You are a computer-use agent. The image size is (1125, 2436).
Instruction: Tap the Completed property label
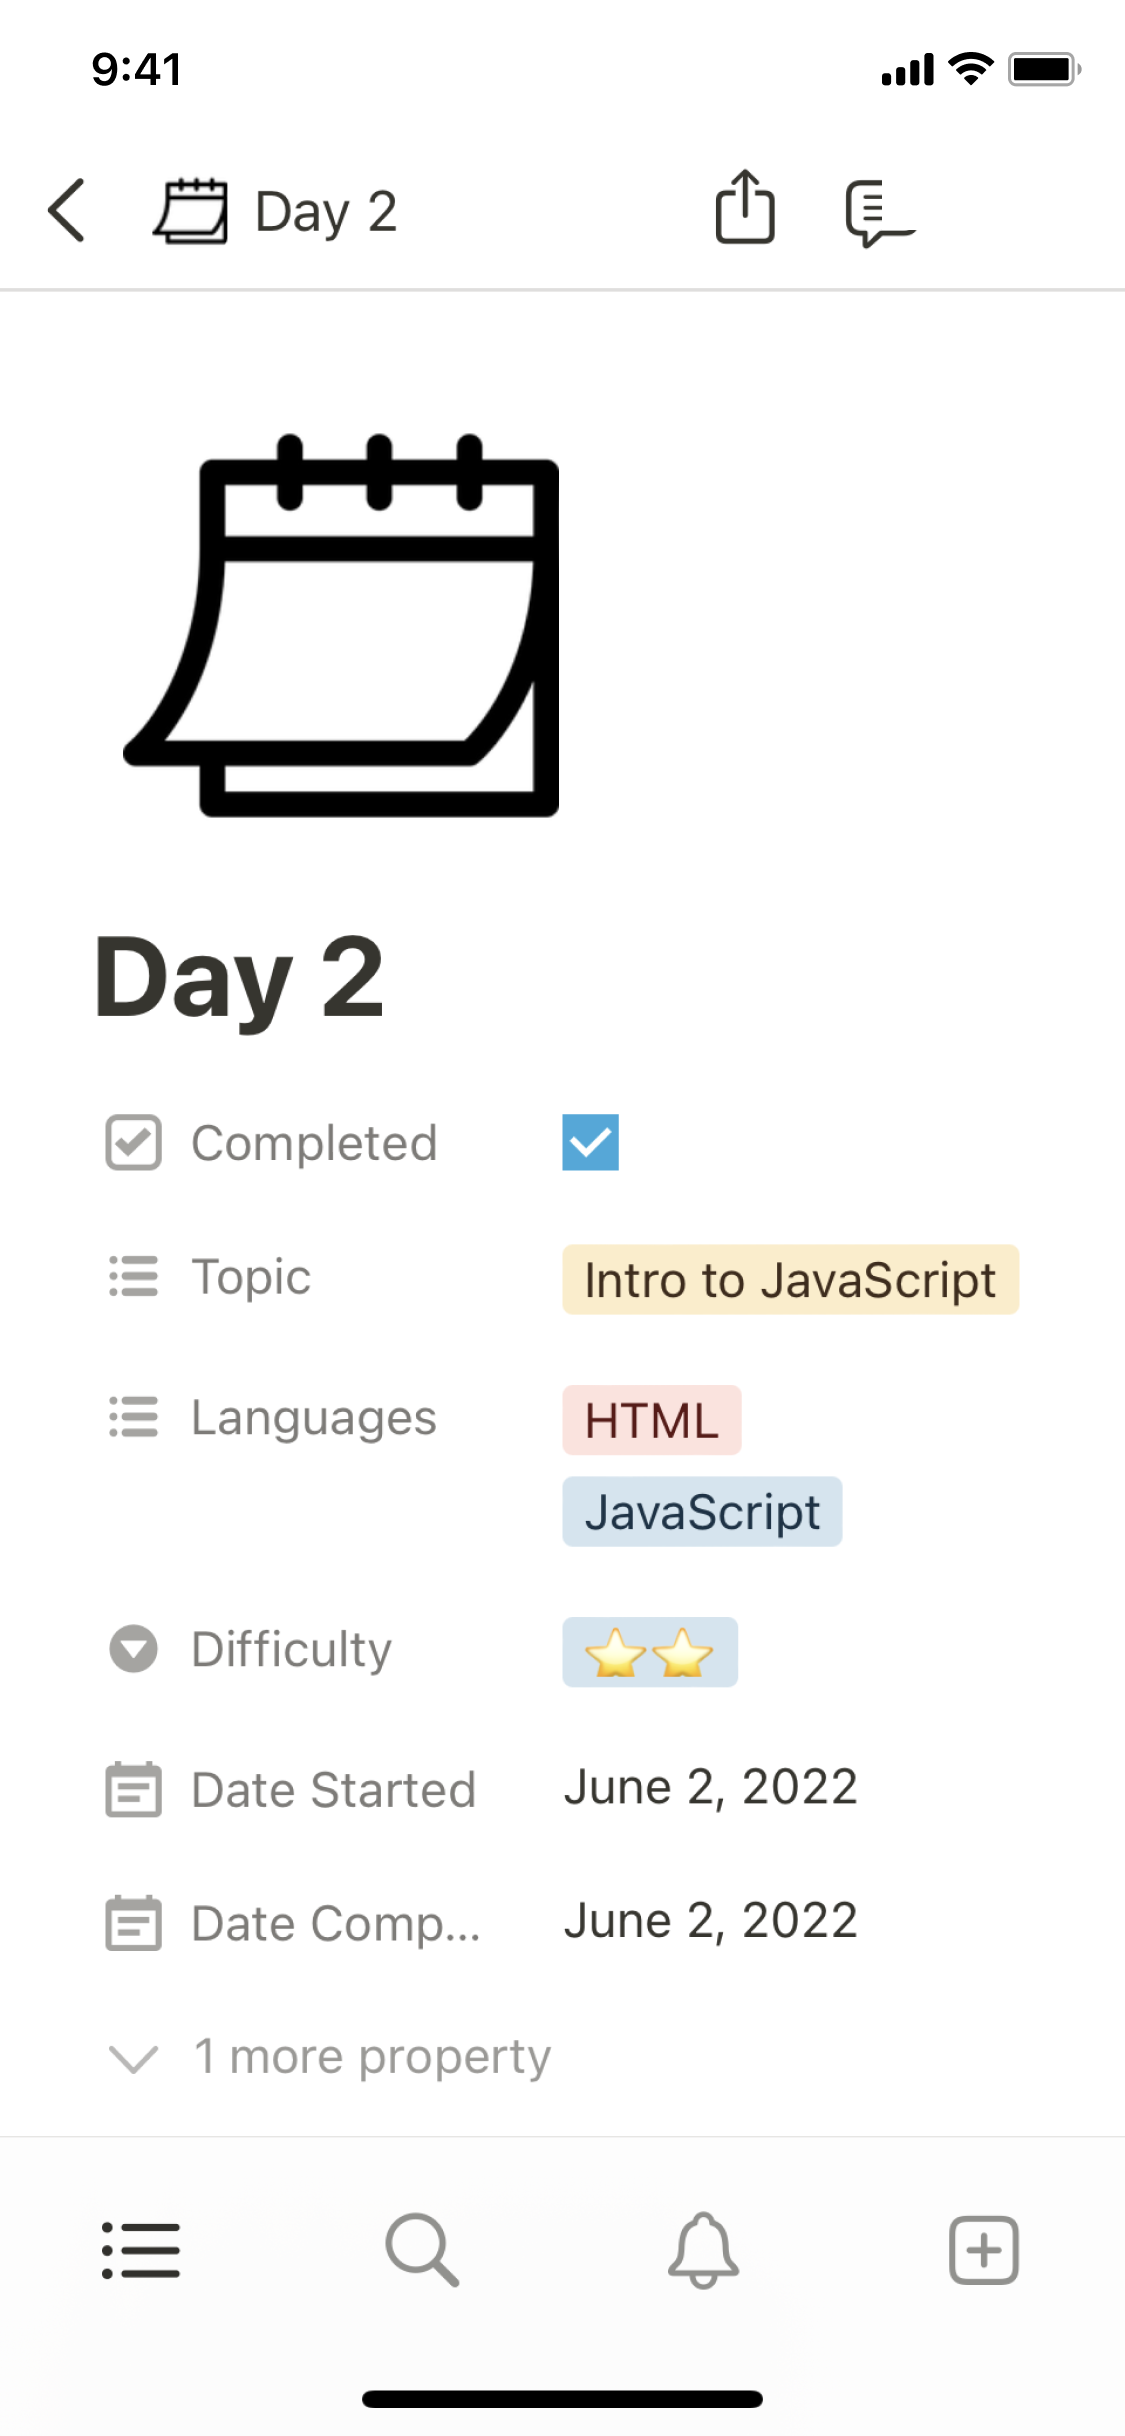(x=314, y=1143)
